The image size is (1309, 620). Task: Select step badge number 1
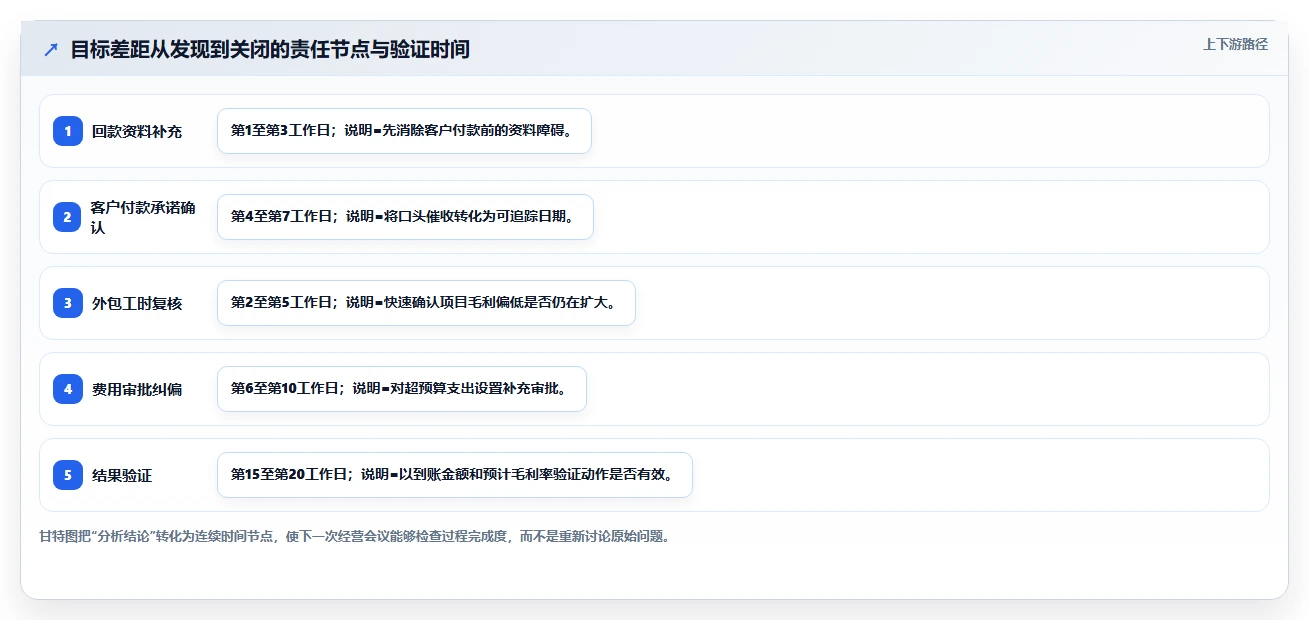[68, 131]
